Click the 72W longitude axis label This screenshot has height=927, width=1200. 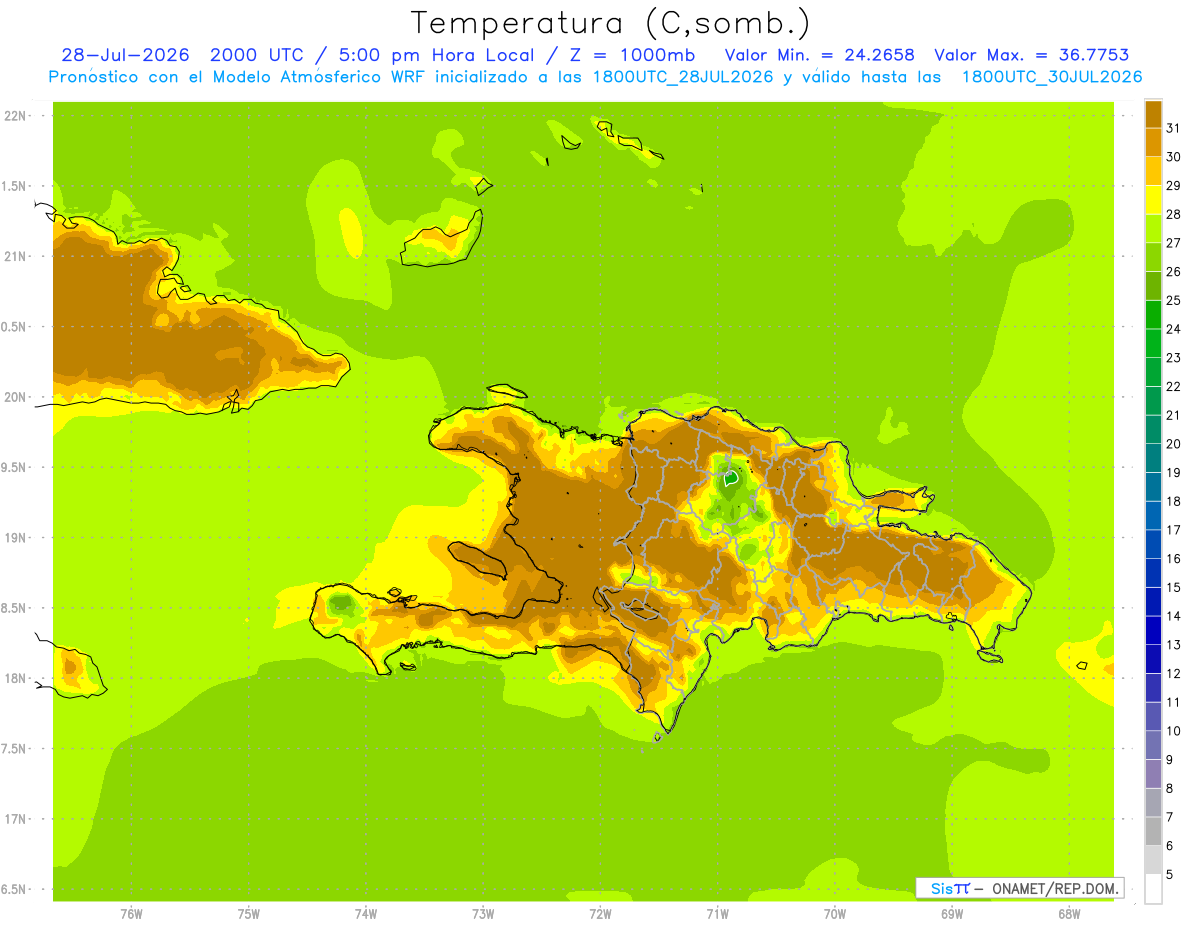(600, 914)
